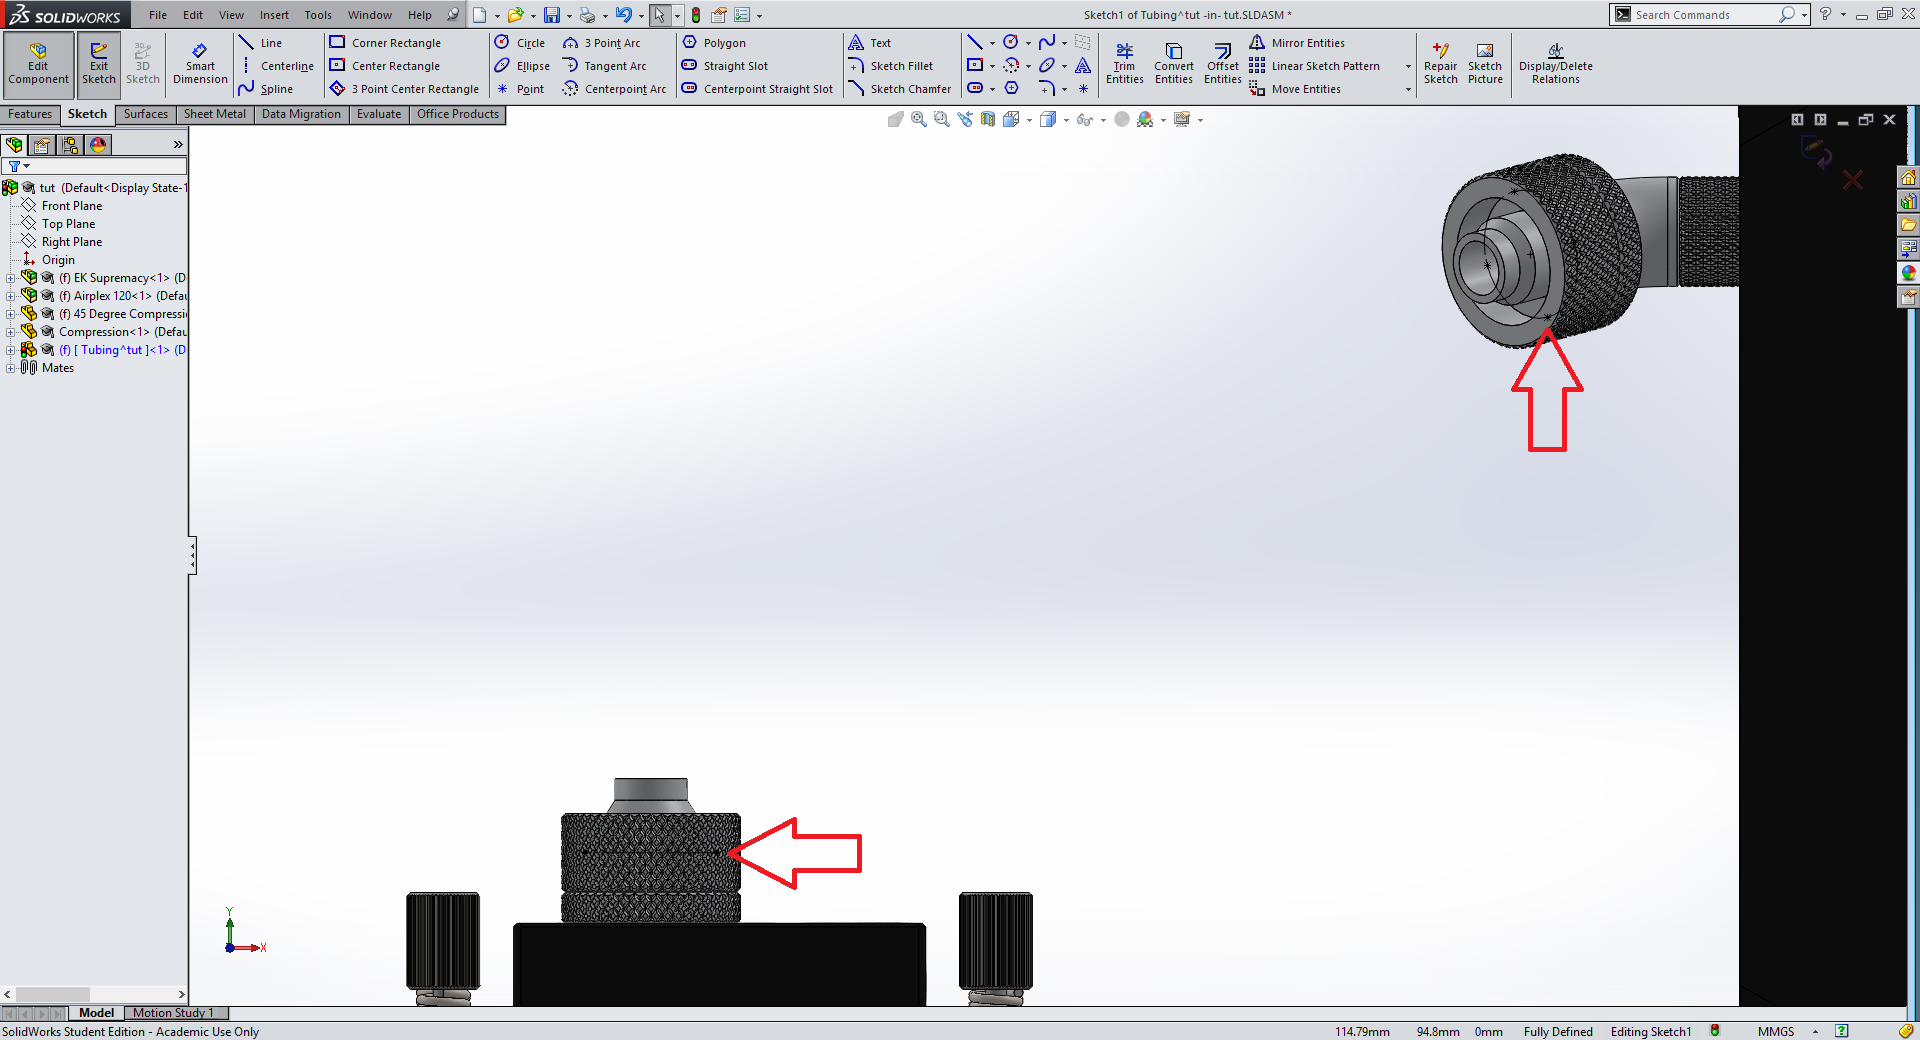
Task: Click Repair Sketch
Action: click(1440, 65)
